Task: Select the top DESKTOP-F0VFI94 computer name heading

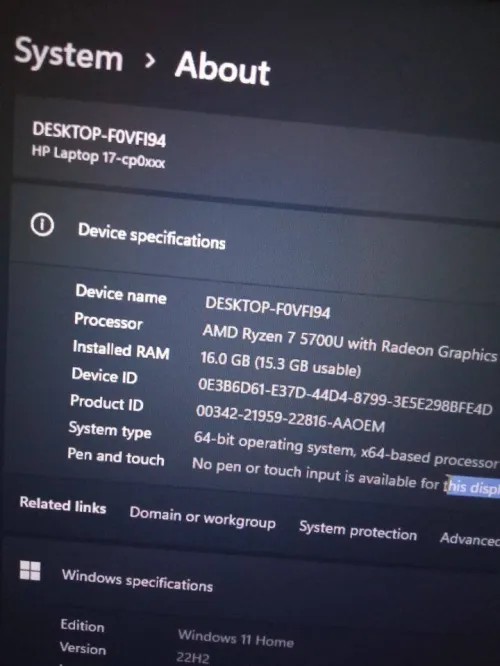Action: tap(99, 135)
